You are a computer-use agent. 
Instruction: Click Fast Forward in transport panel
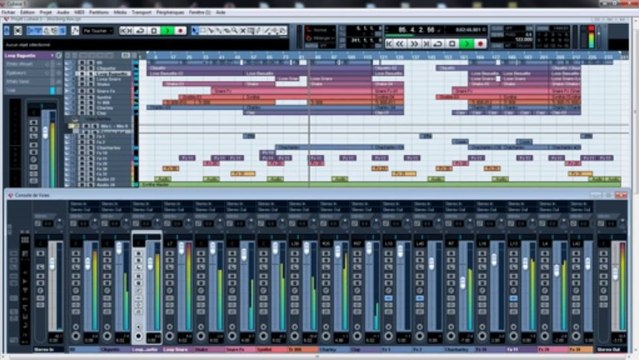(x=414, y=44)
